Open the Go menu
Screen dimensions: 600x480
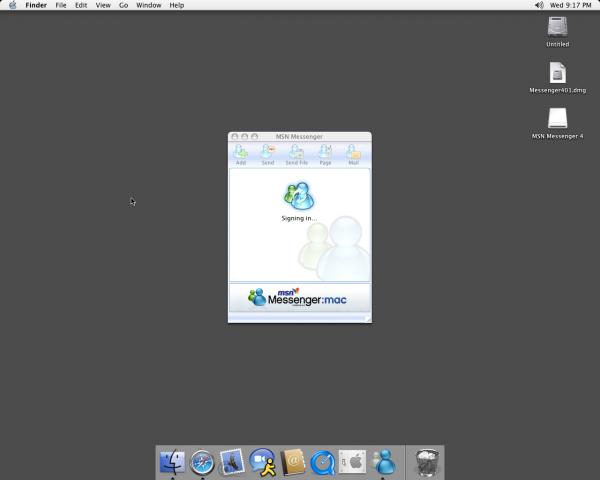123,5
